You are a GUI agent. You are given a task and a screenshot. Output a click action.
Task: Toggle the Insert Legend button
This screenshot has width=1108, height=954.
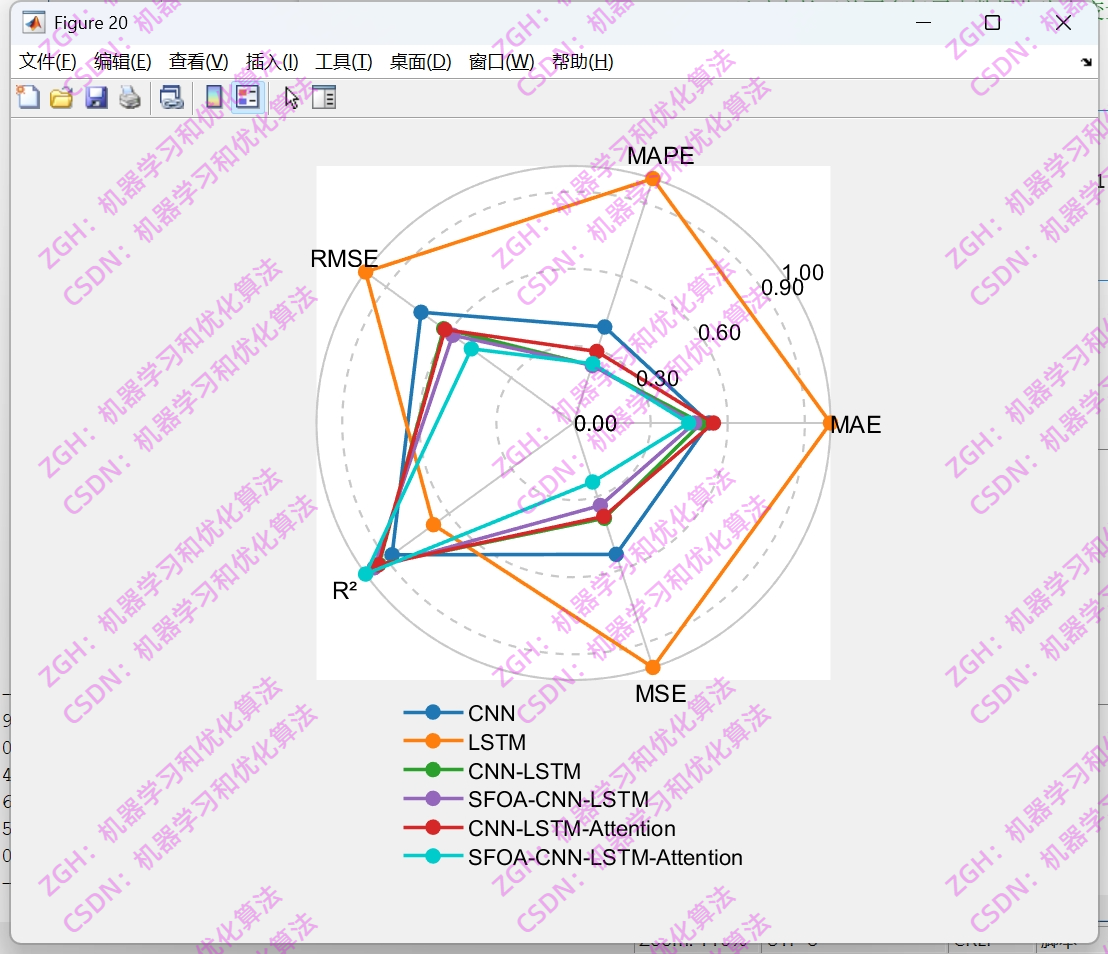pyautogui.click(x=246, y=97)
